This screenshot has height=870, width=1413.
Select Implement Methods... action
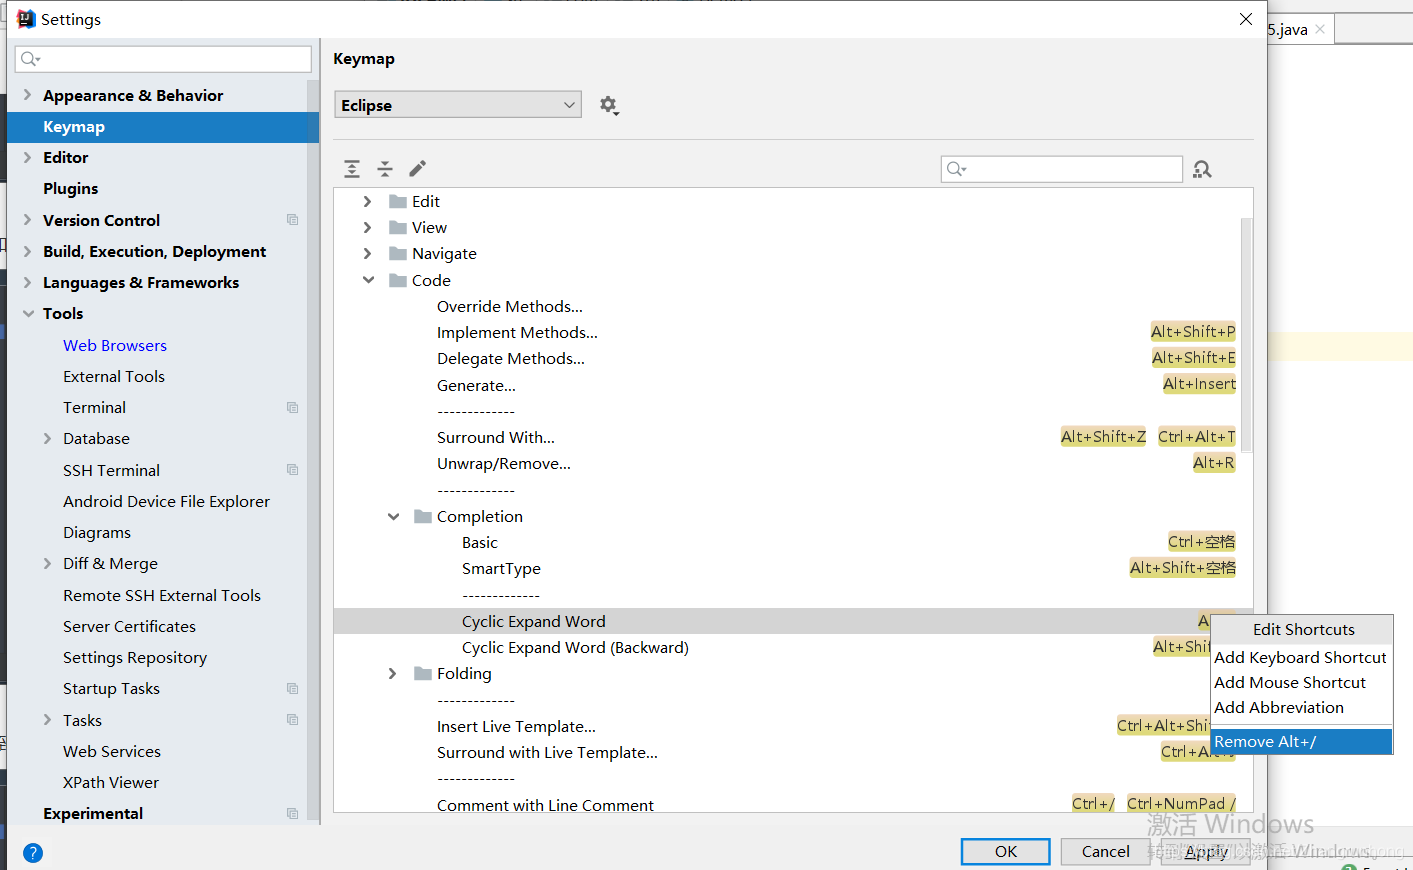pos(517,332)
